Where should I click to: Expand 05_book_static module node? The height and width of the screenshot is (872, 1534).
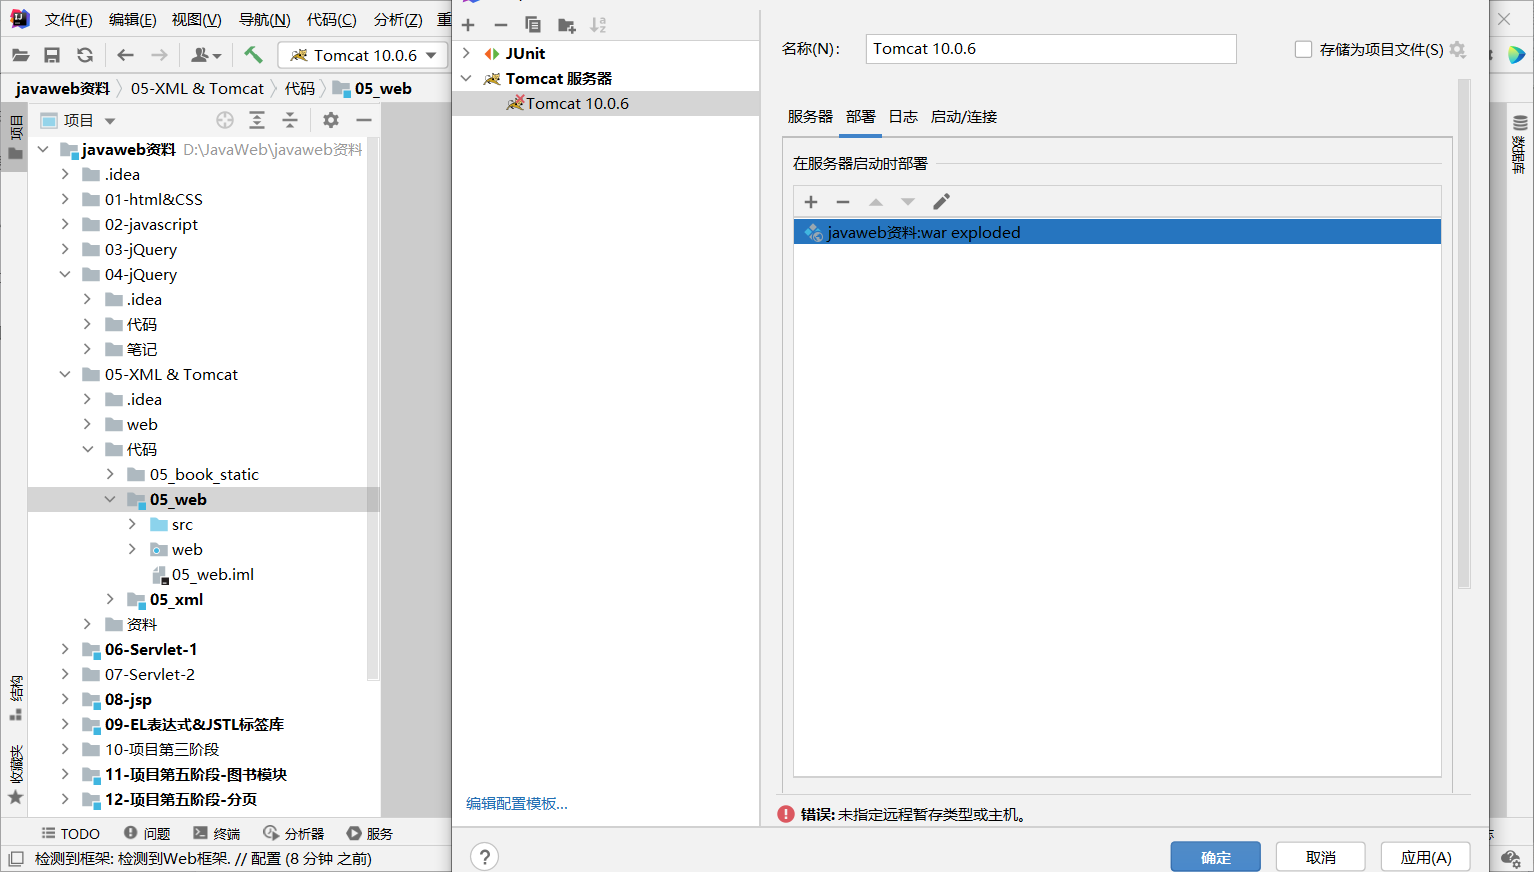coord(110,474)
